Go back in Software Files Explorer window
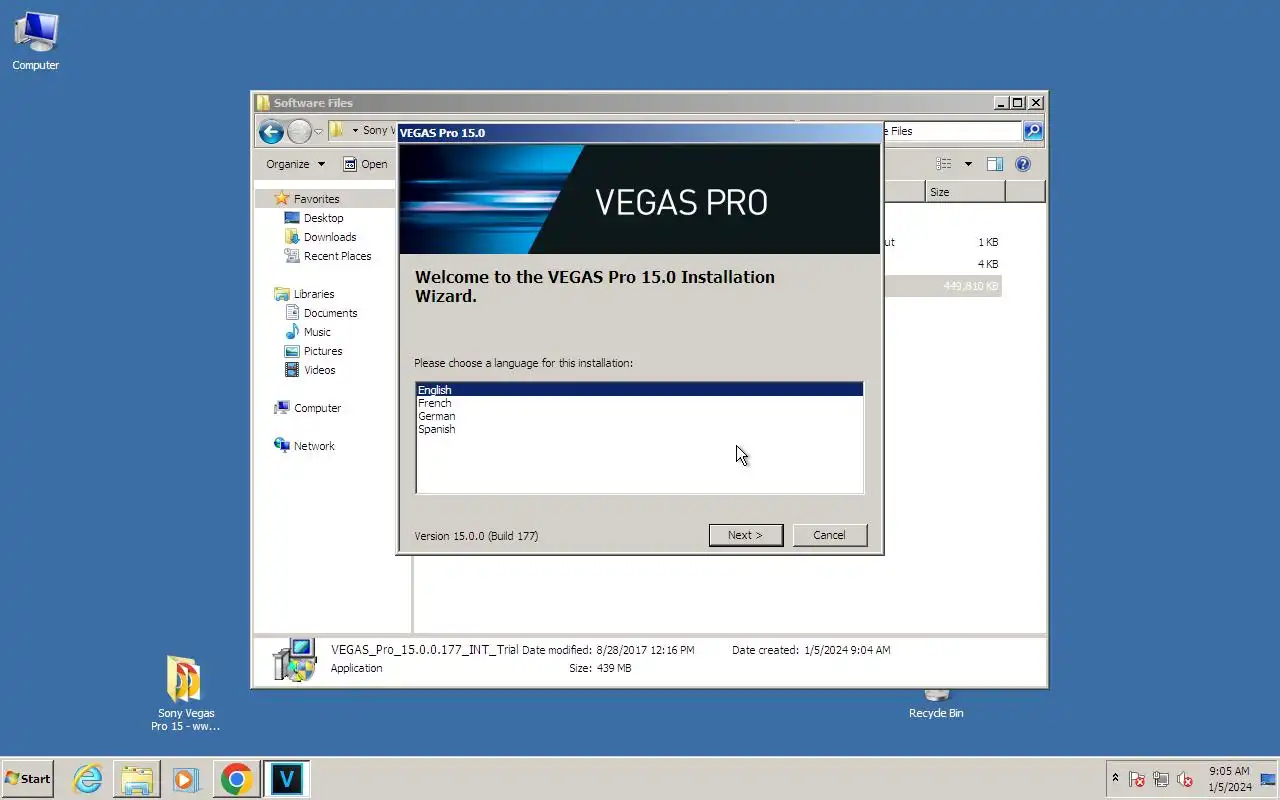 [x=270, y=131]
